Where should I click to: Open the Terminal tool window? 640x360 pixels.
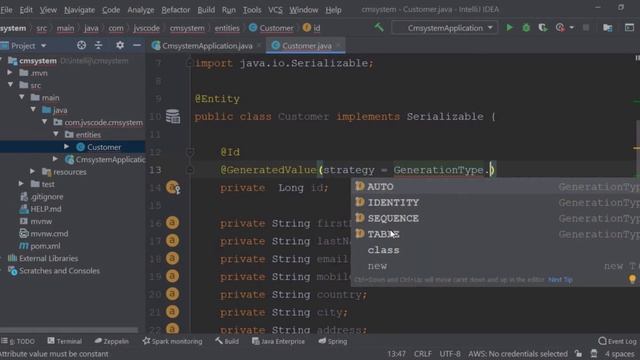click(x=64, y=341)
